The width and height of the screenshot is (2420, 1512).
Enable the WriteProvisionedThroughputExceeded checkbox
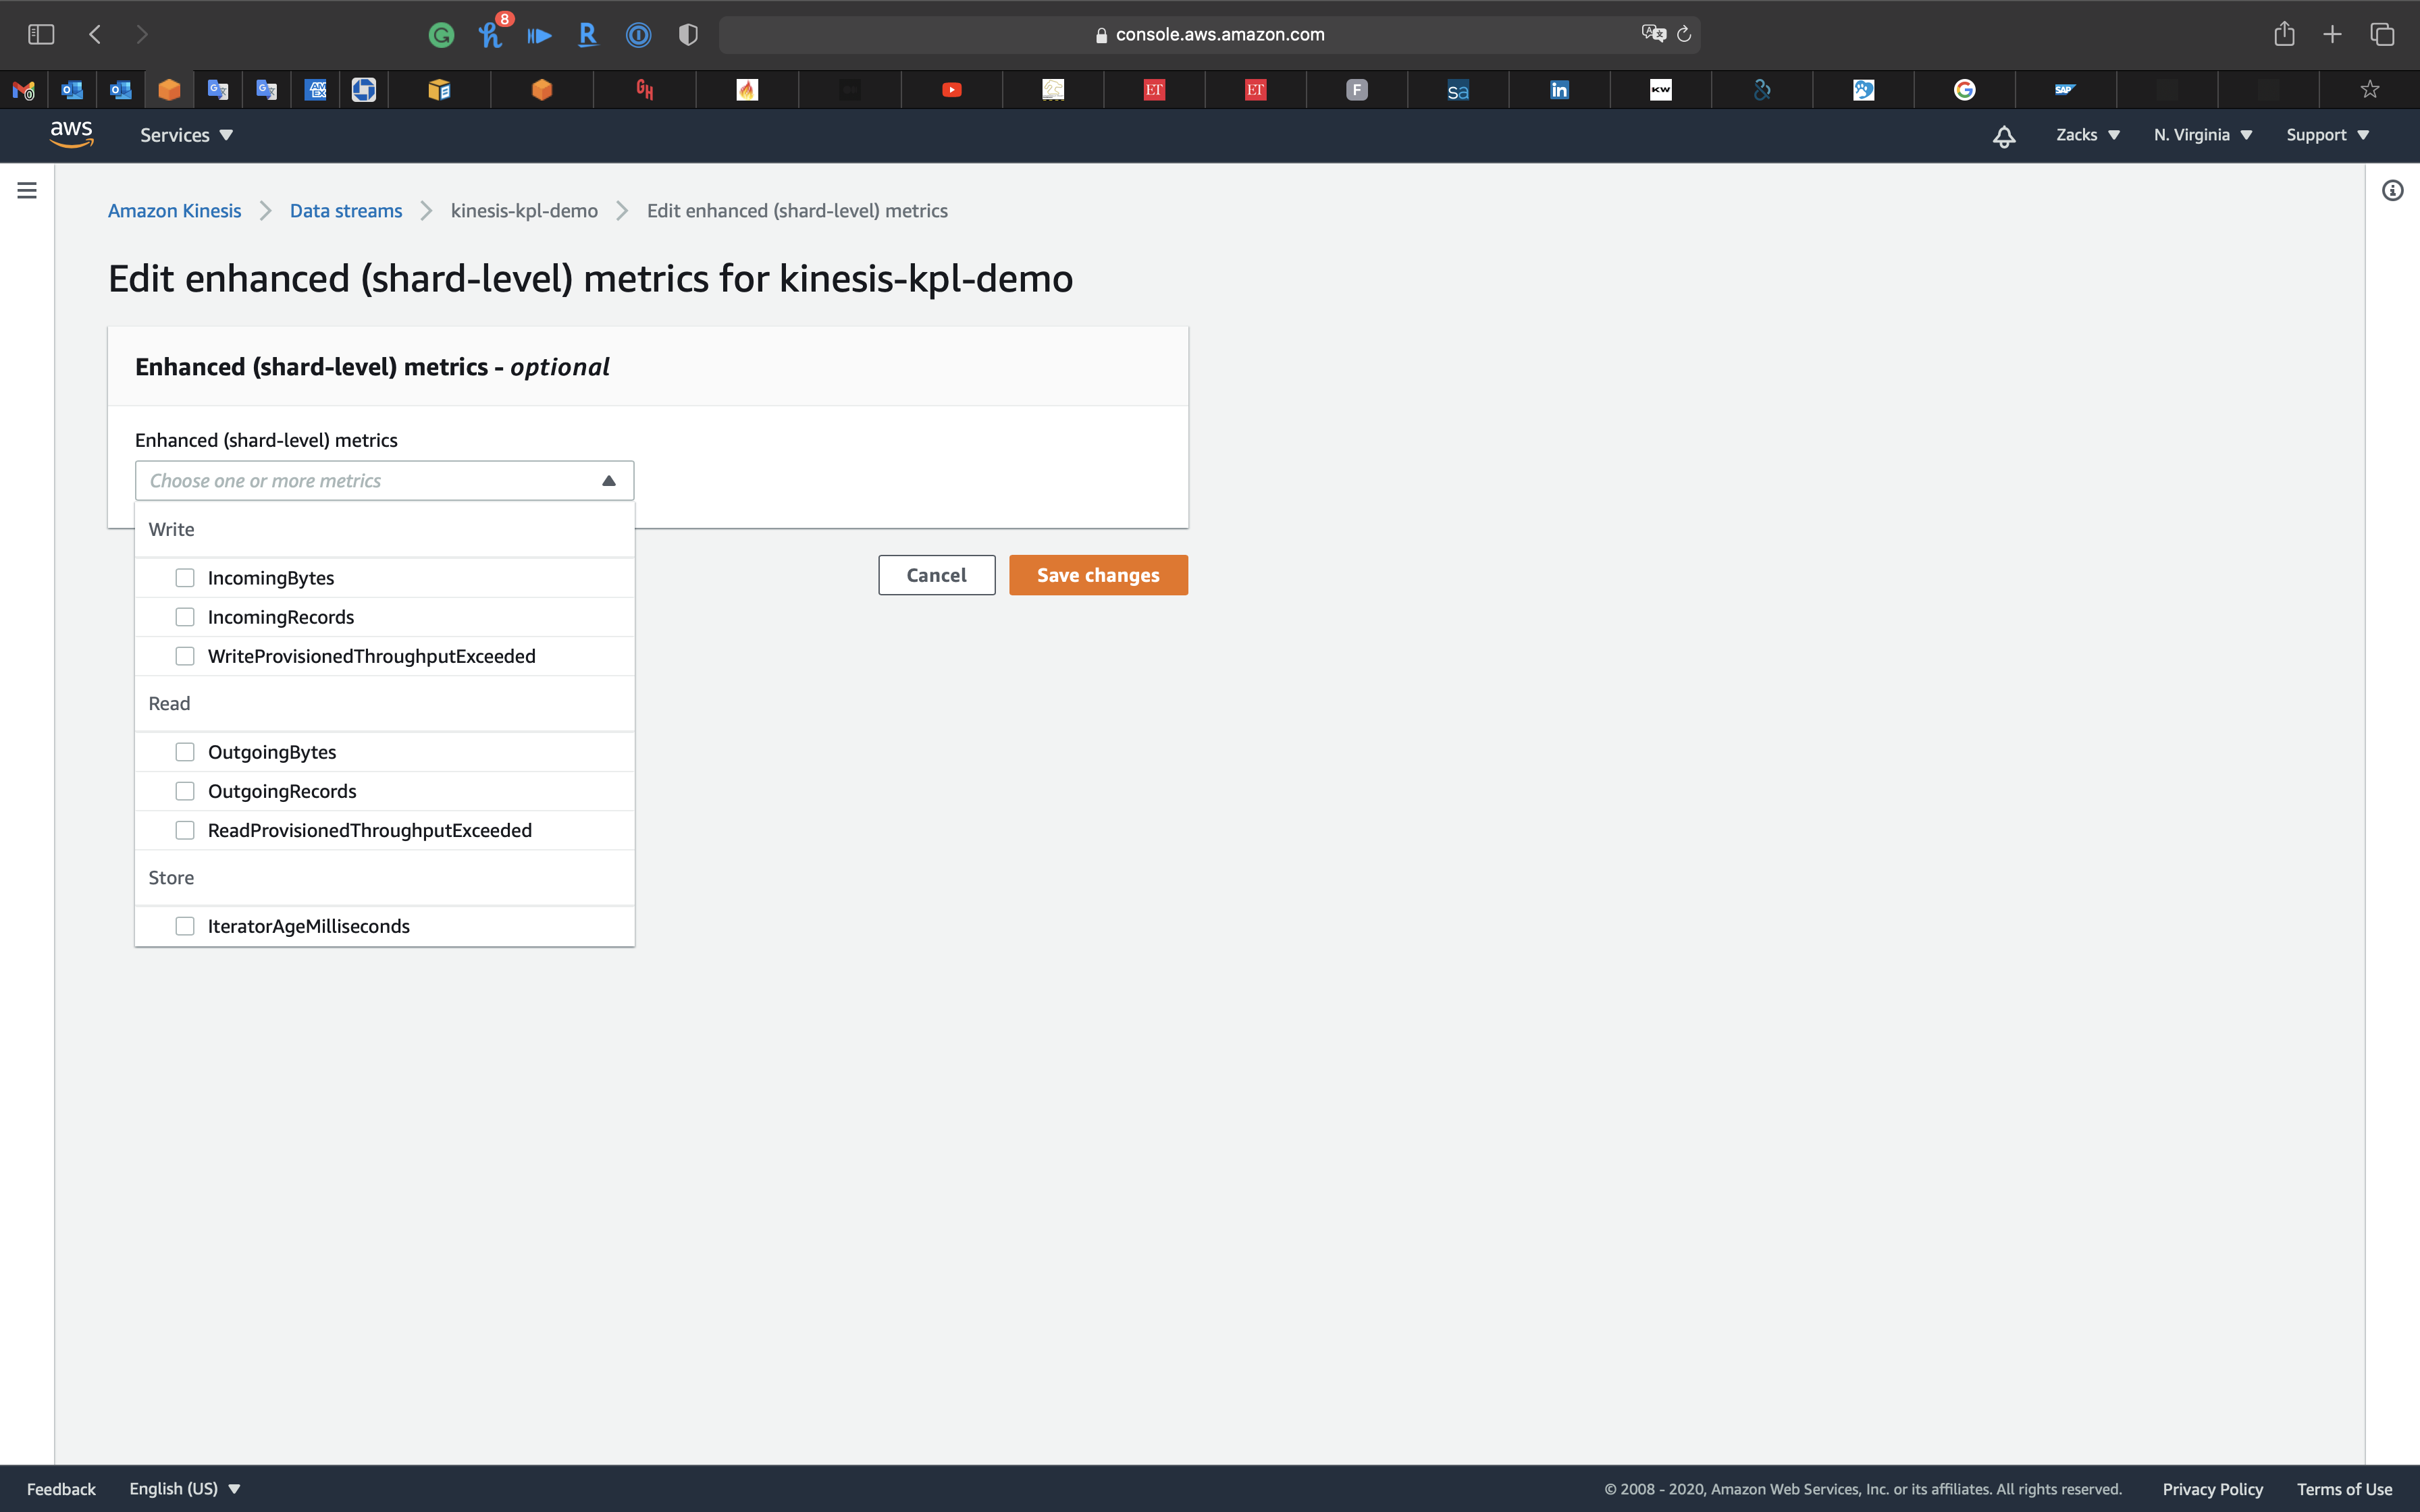point(185,656)
